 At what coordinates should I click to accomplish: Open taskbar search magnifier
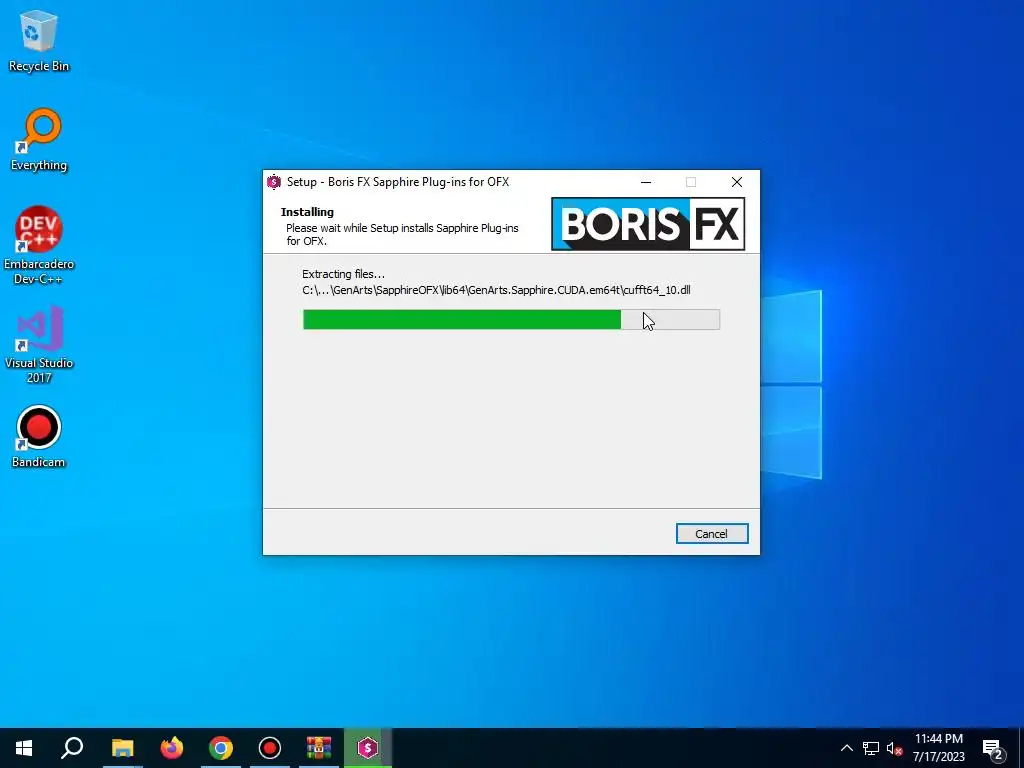pos(72,748)
